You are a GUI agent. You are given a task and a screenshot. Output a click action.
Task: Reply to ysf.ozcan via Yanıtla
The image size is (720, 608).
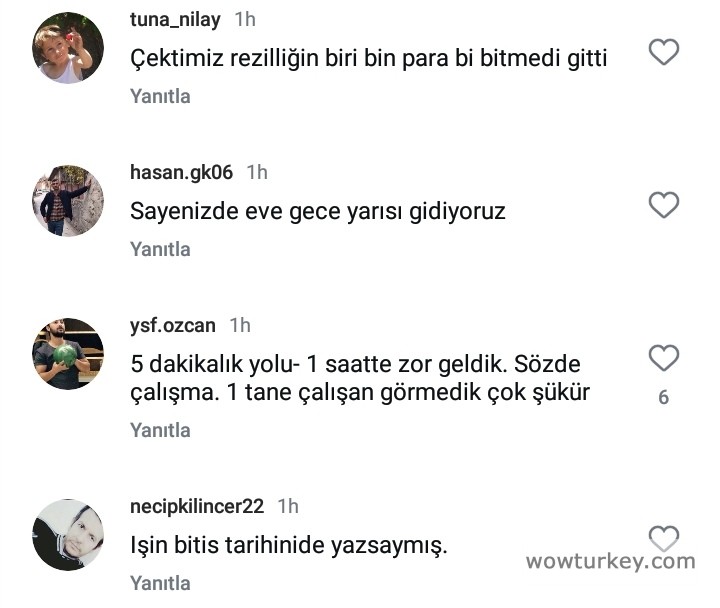[160, 430]
